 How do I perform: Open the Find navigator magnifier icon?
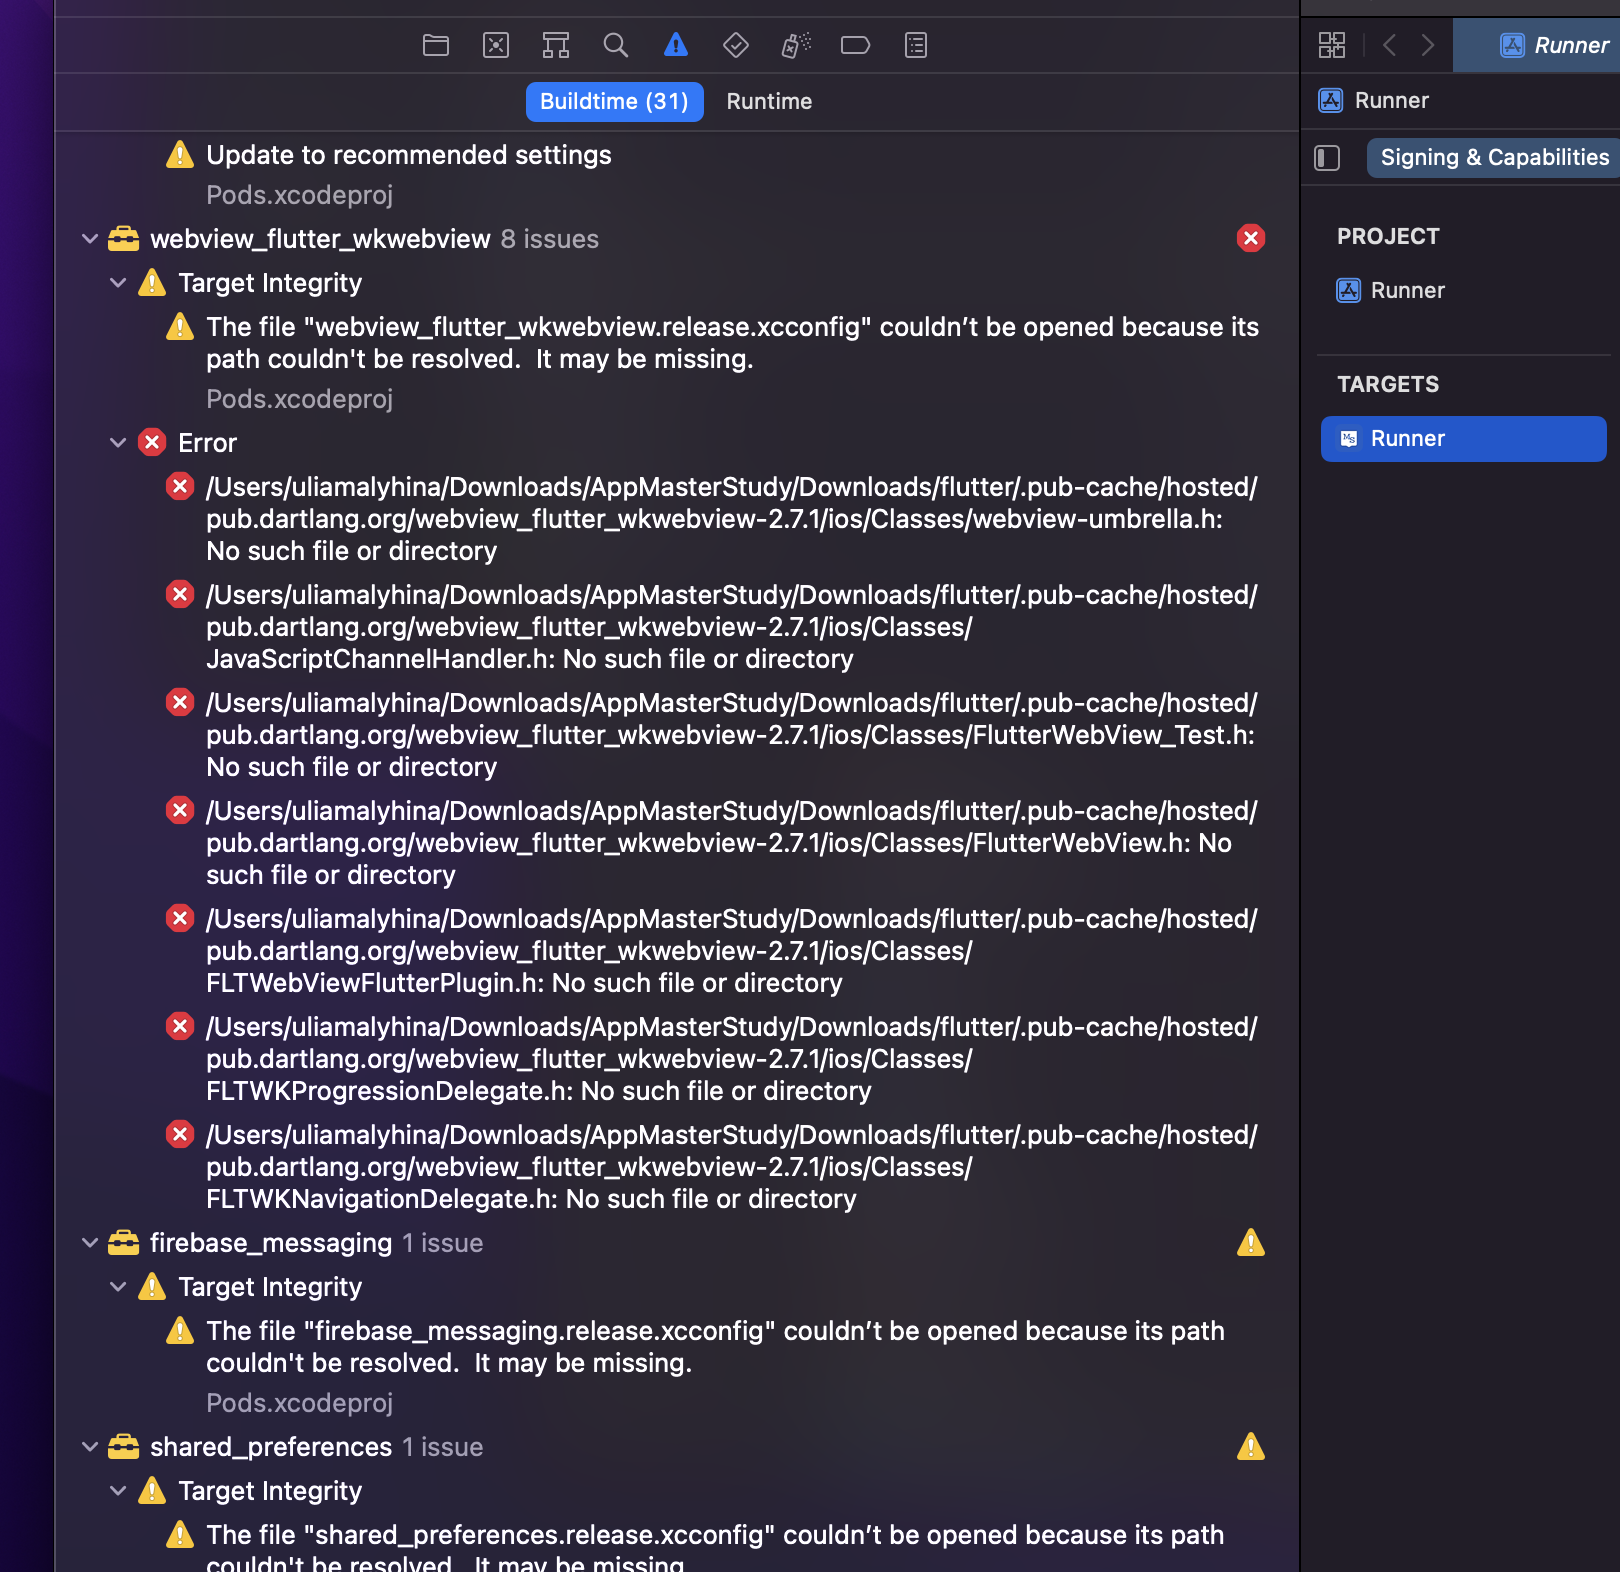616,45
